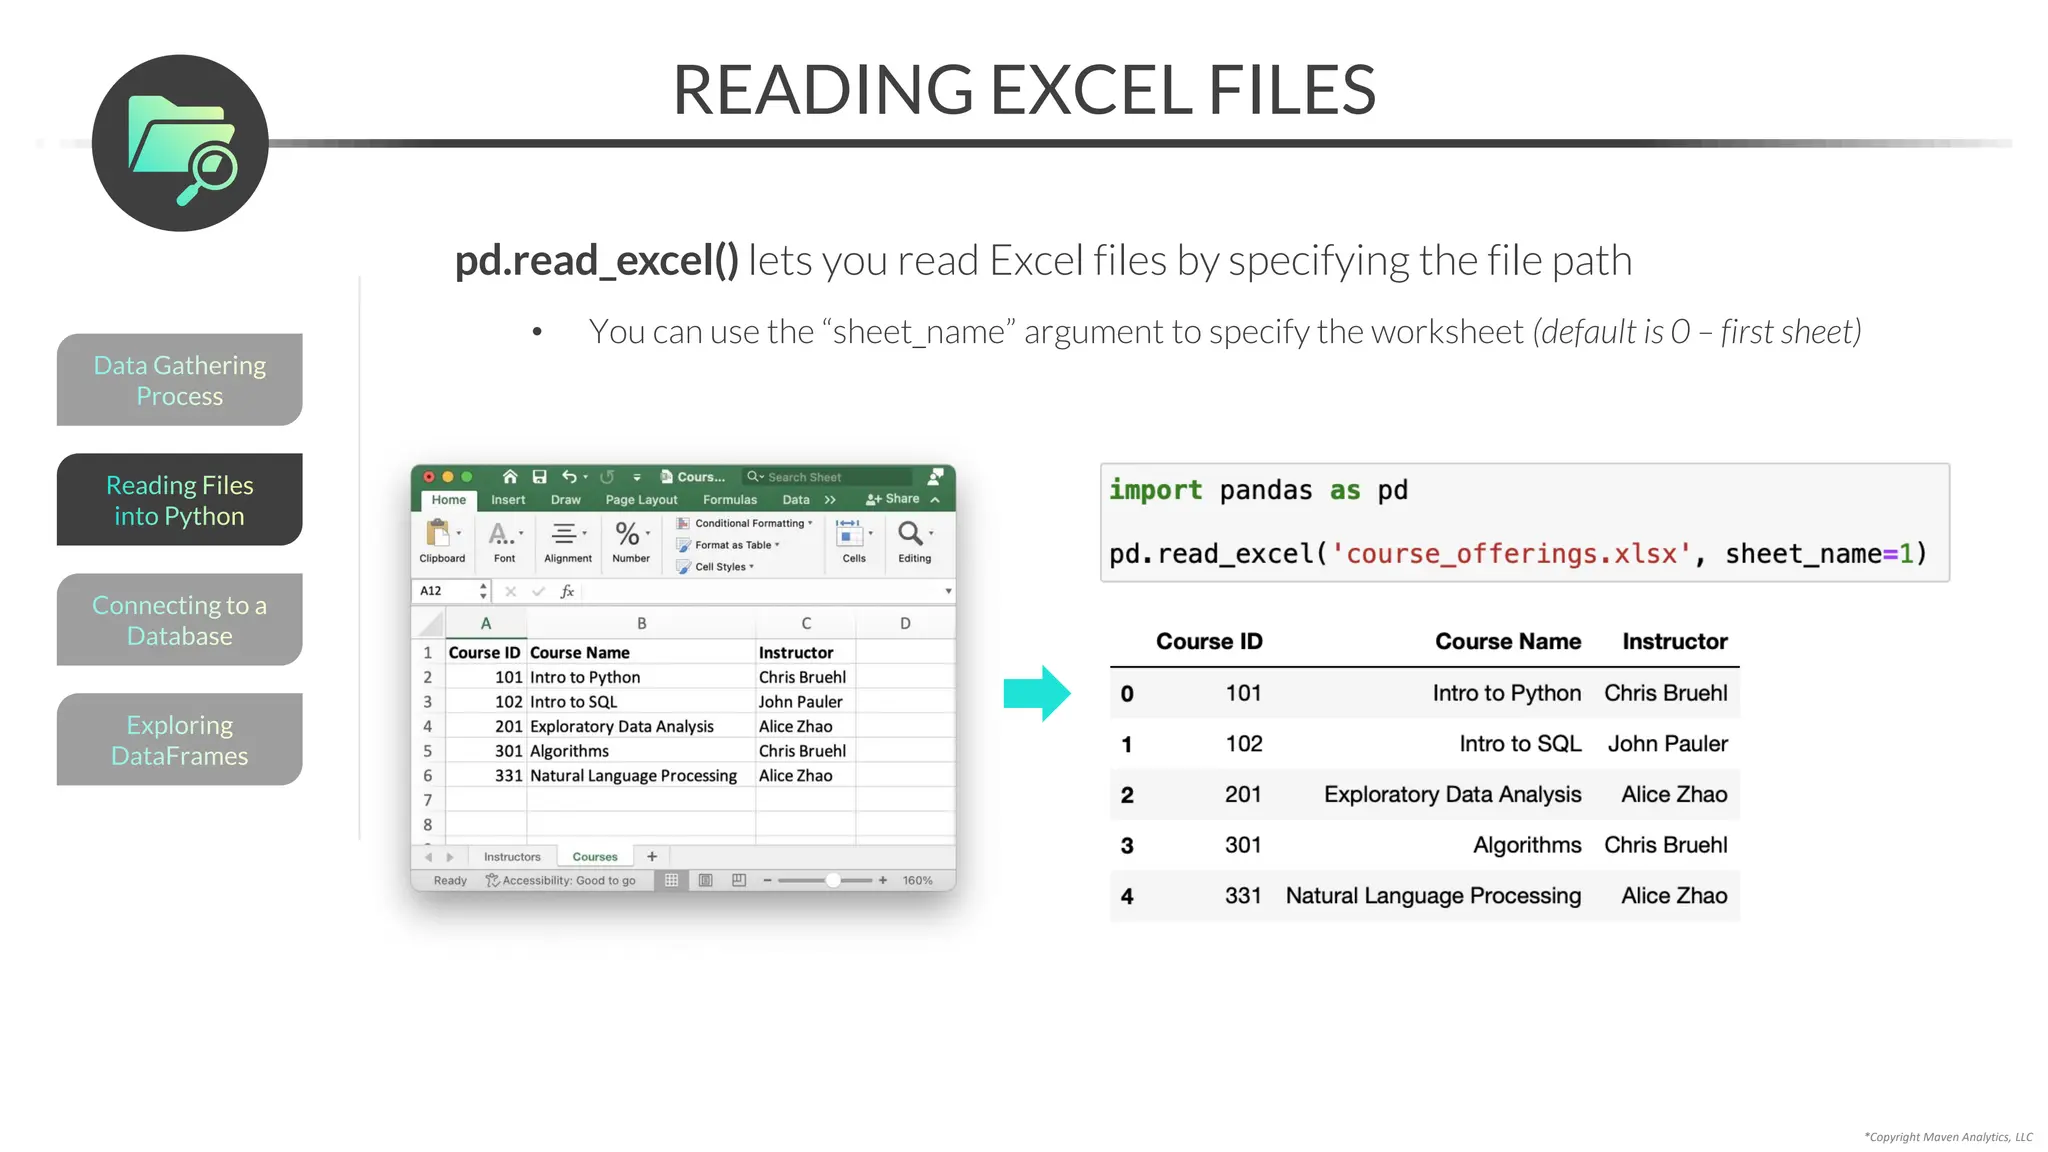Select the Courses sheet tab
The image size is (2048, 1152).
pos(595,857)
